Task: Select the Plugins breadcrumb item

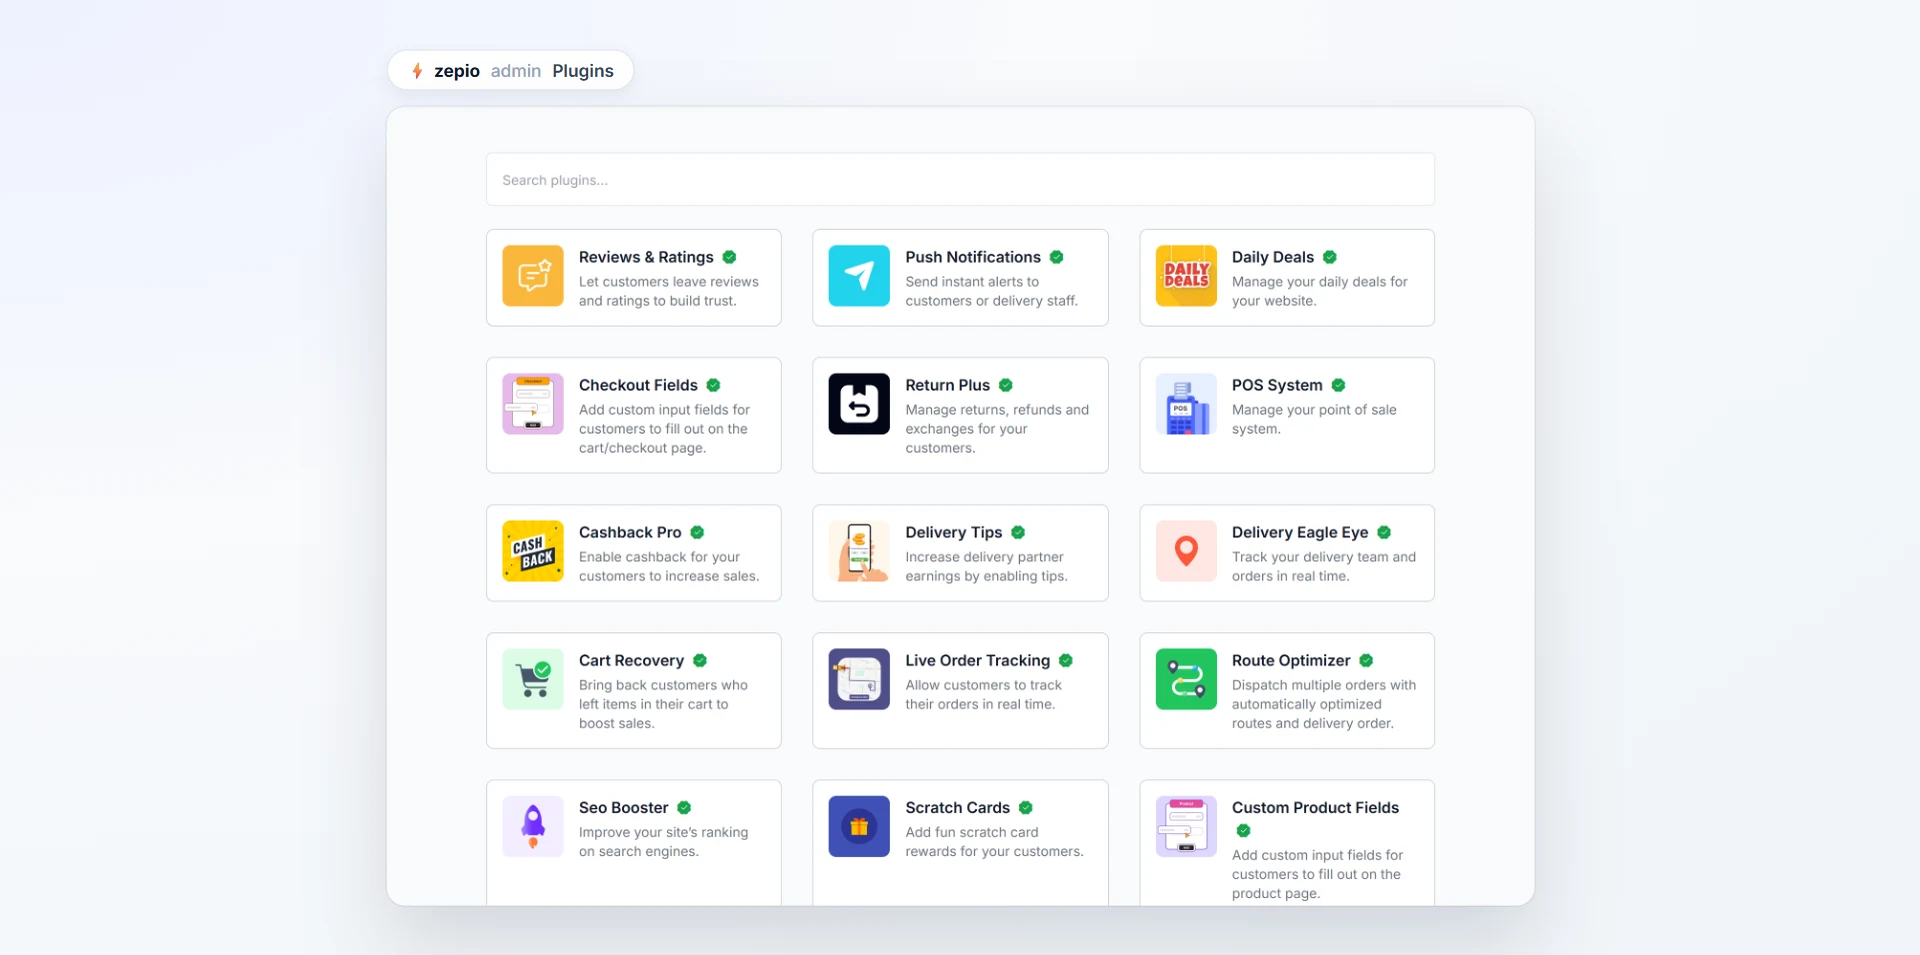Action: point(583,71)
